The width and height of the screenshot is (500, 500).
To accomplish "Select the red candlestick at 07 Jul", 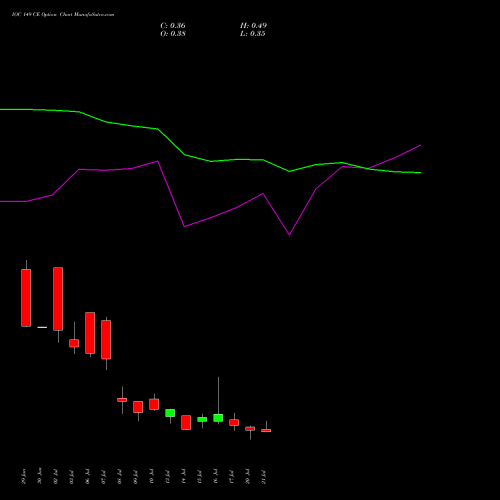I will pos(106,339).
